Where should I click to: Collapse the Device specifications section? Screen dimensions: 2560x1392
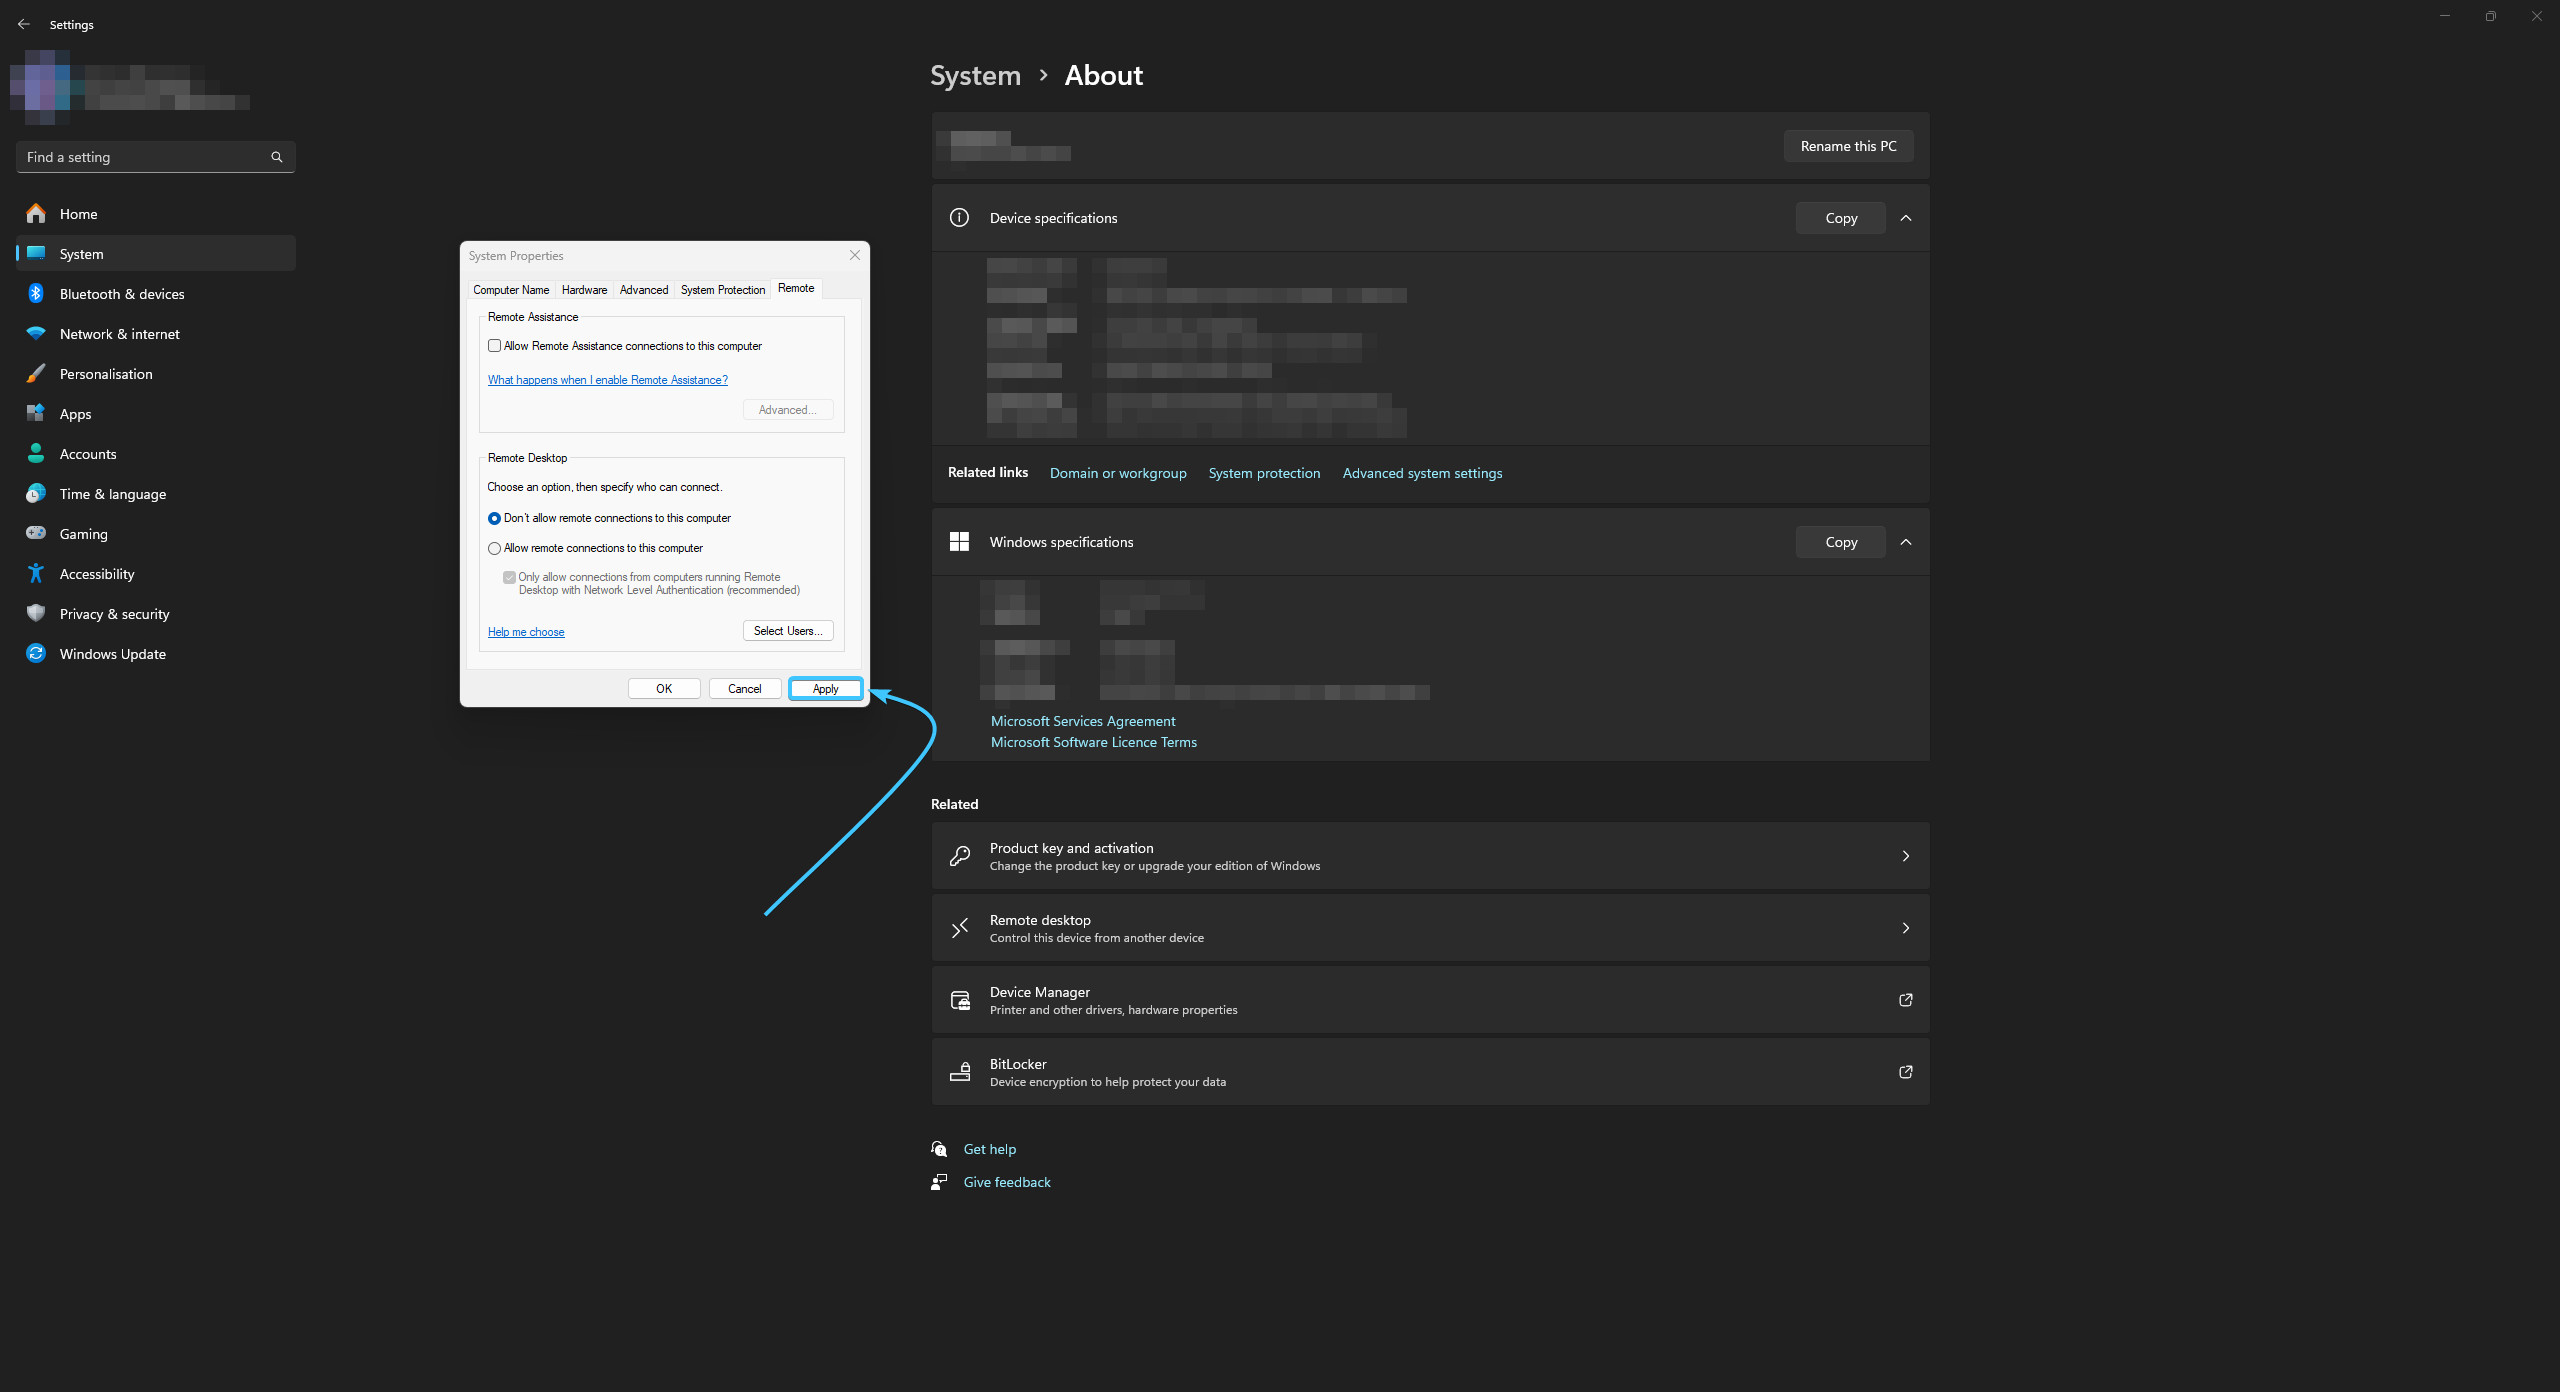click(1906, 218)
